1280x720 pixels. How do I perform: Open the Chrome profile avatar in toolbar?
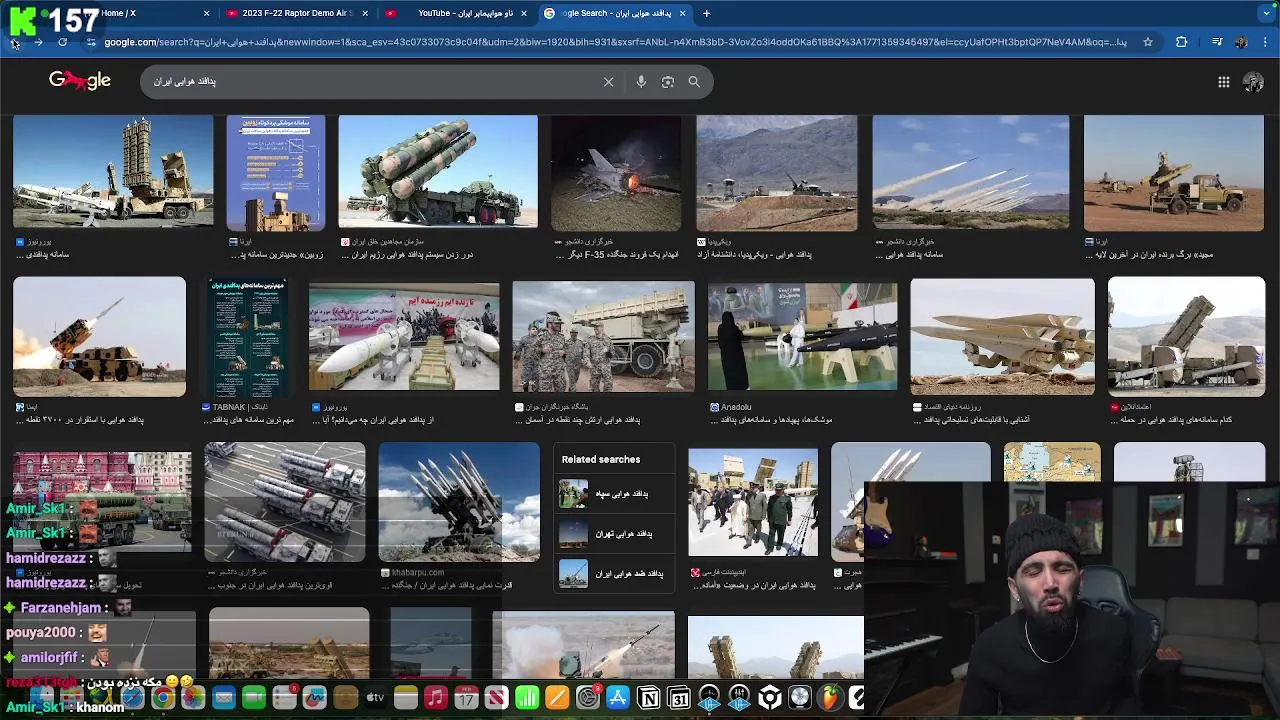coord(1241,42)
